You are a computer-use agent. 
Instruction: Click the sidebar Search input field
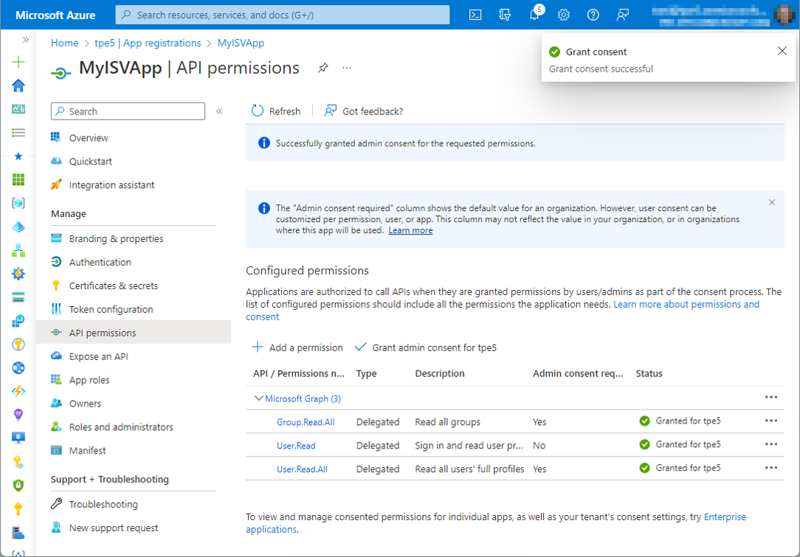(x=130, y=111)
